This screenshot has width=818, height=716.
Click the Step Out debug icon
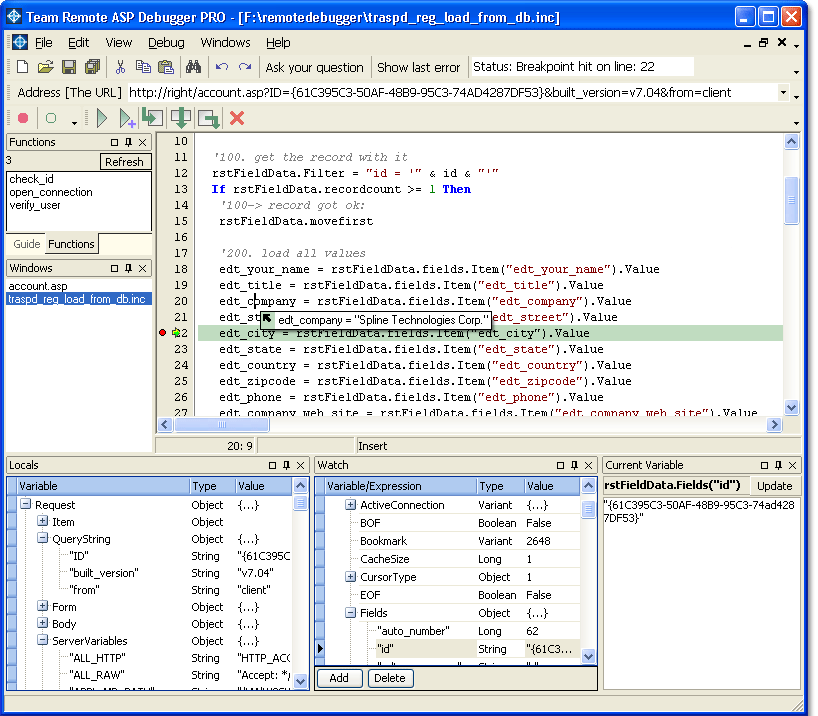(207, 118)
